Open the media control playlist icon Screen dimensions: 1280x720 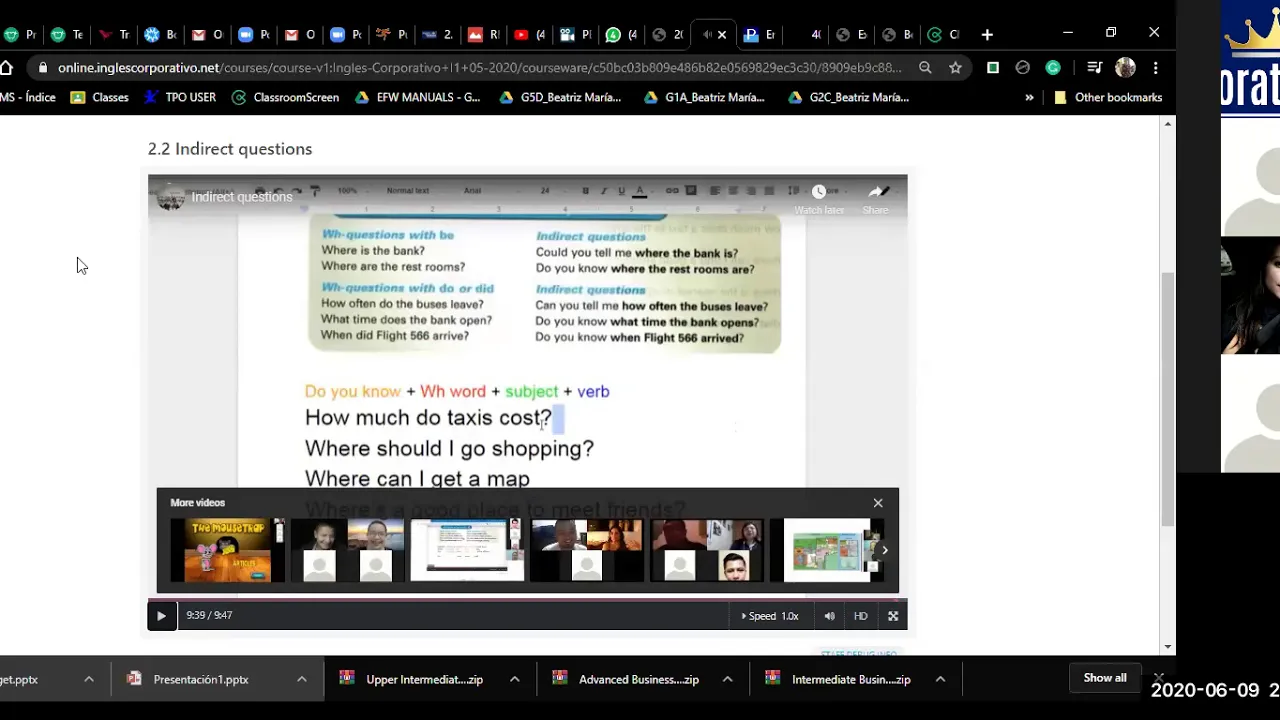(1094, 68)
